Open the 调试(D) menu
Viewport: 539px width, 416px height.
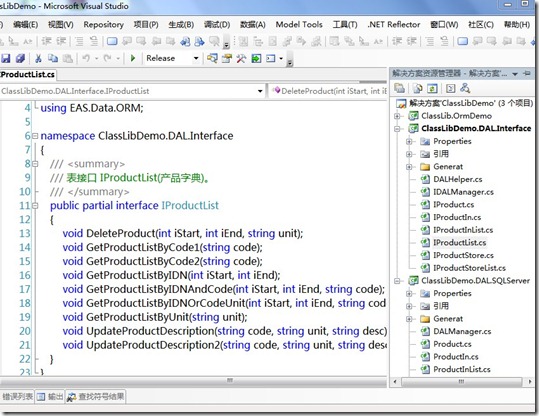click(217, 25)
